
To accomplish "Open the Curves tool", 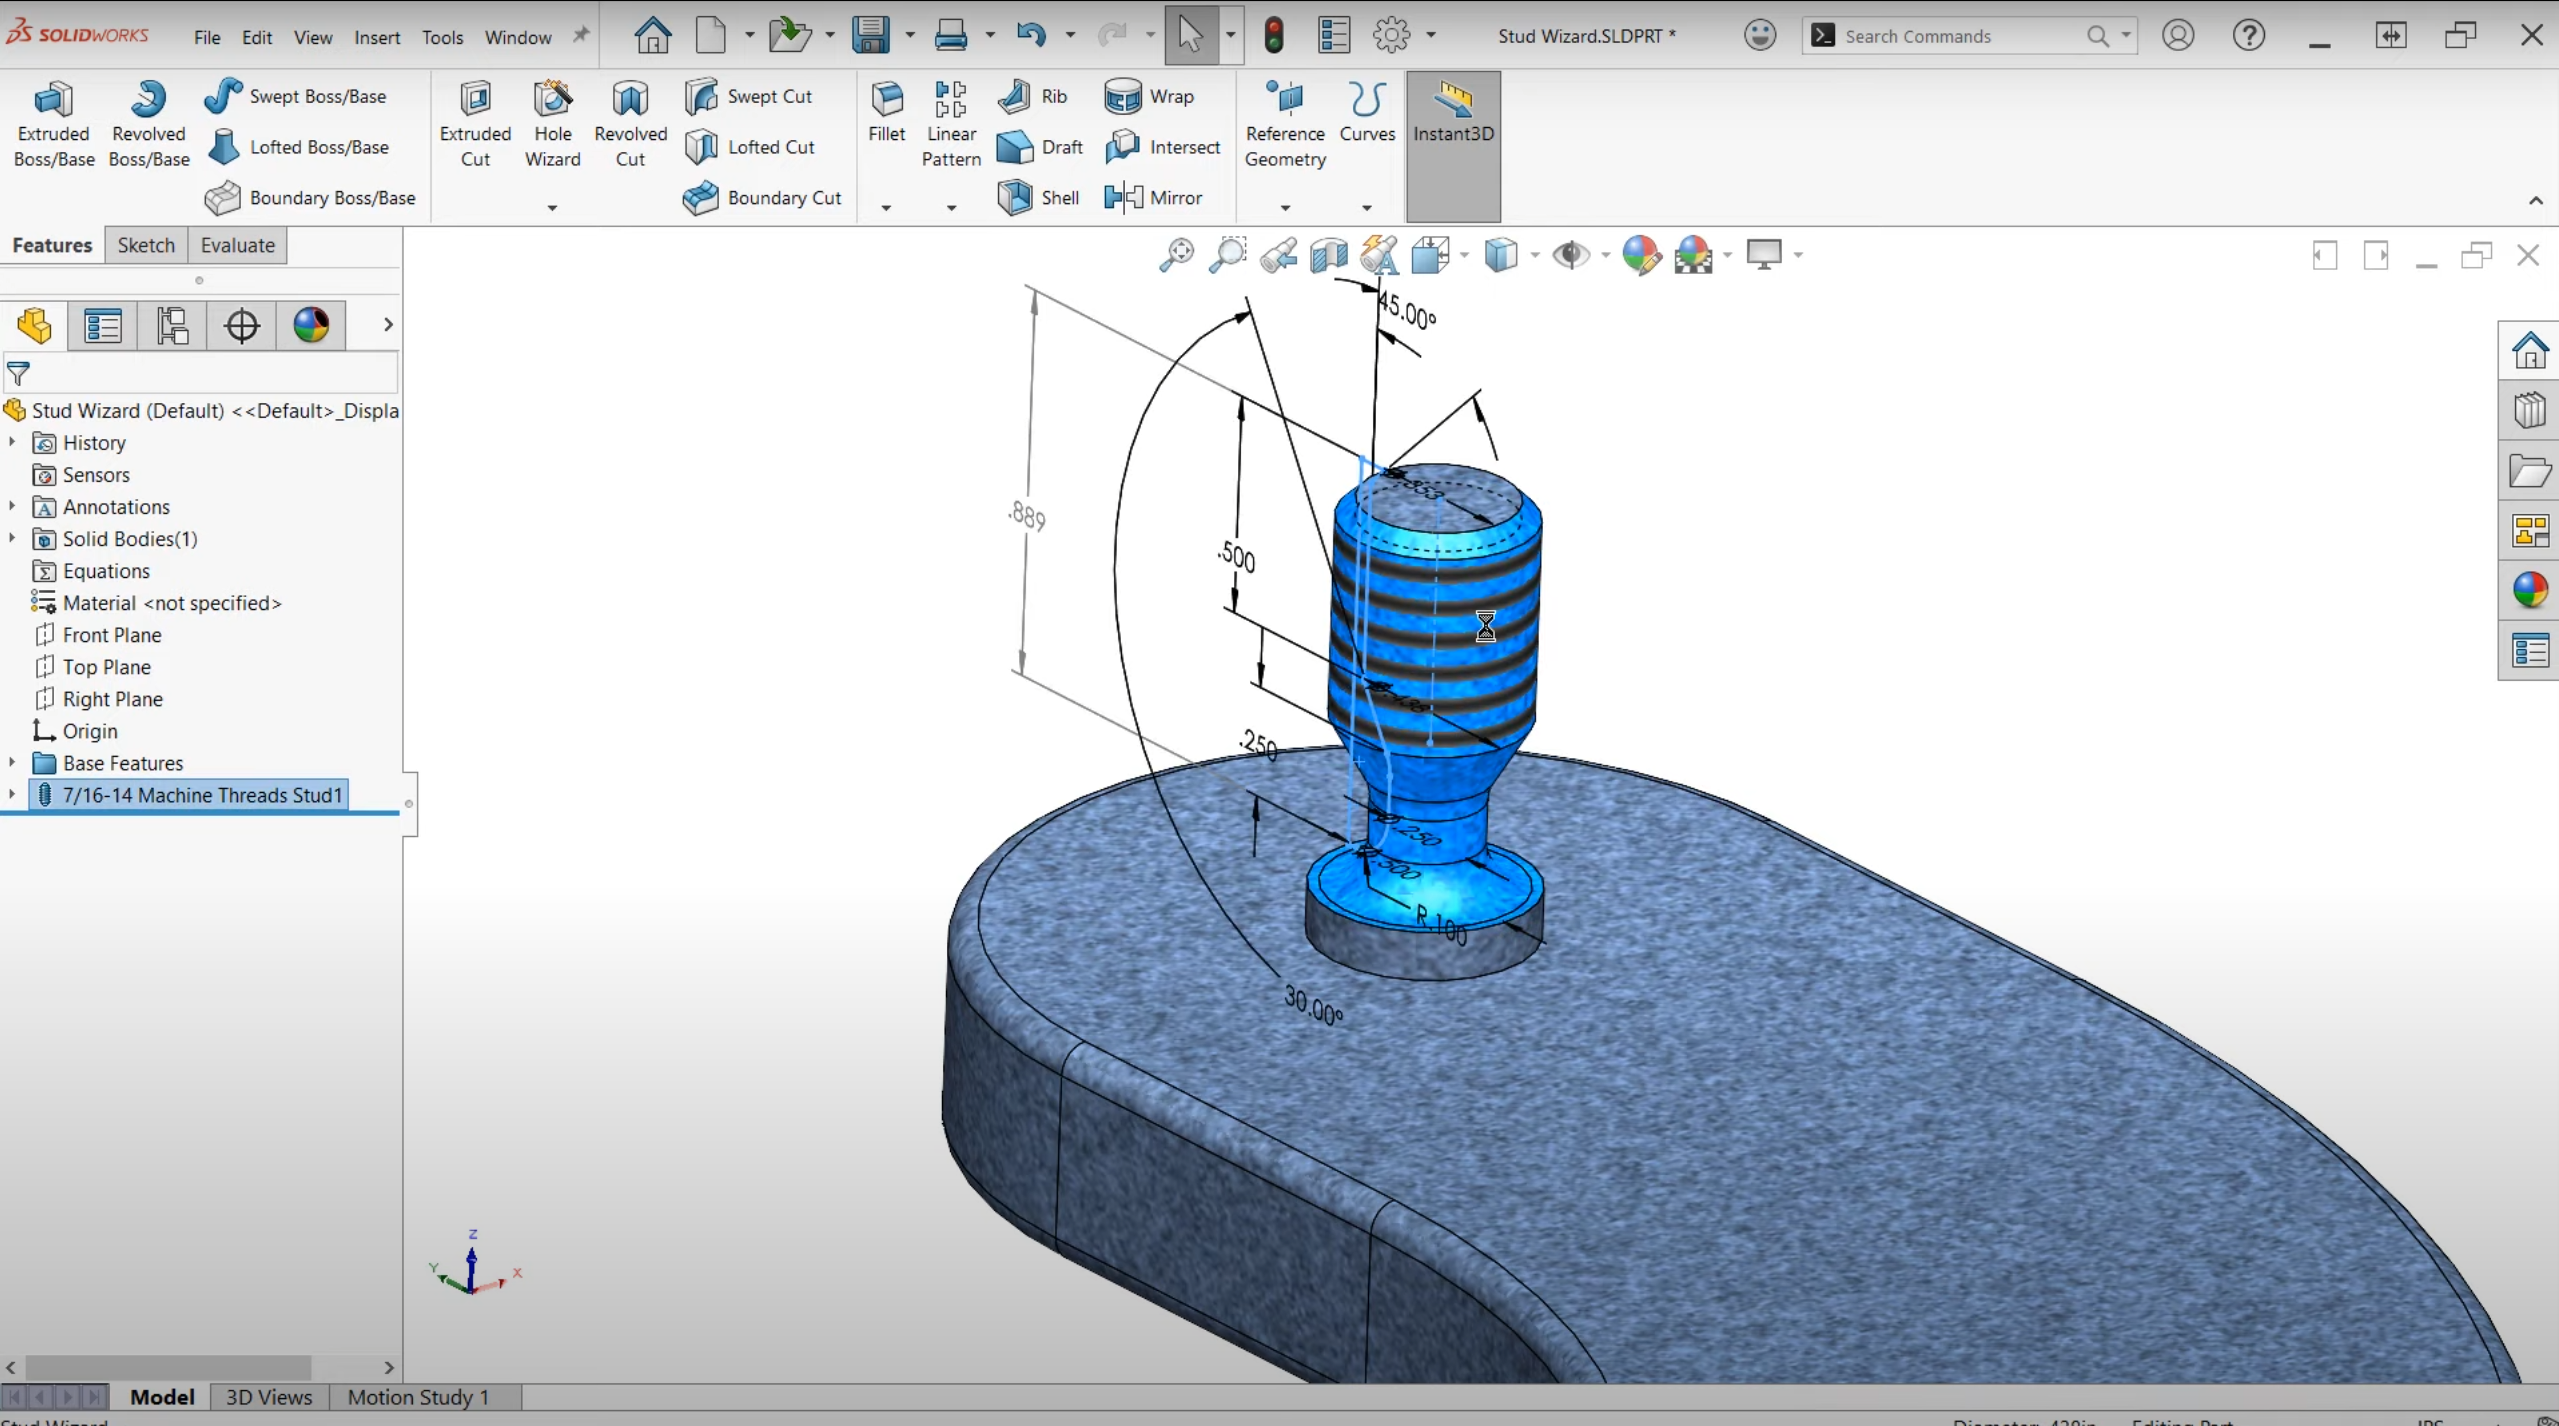I will (1367, 112).
